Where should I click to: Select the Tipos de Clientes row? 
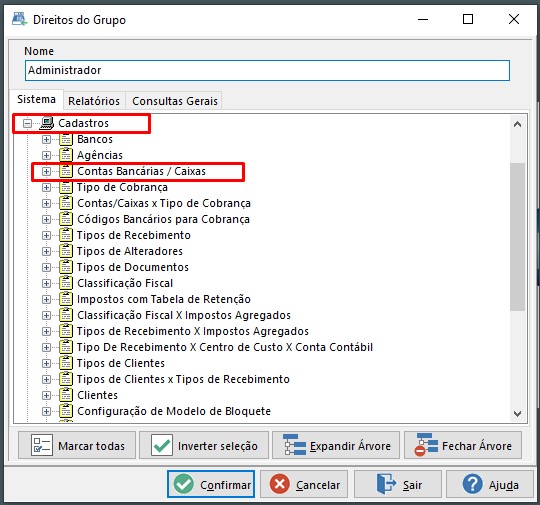pos(121,363)
